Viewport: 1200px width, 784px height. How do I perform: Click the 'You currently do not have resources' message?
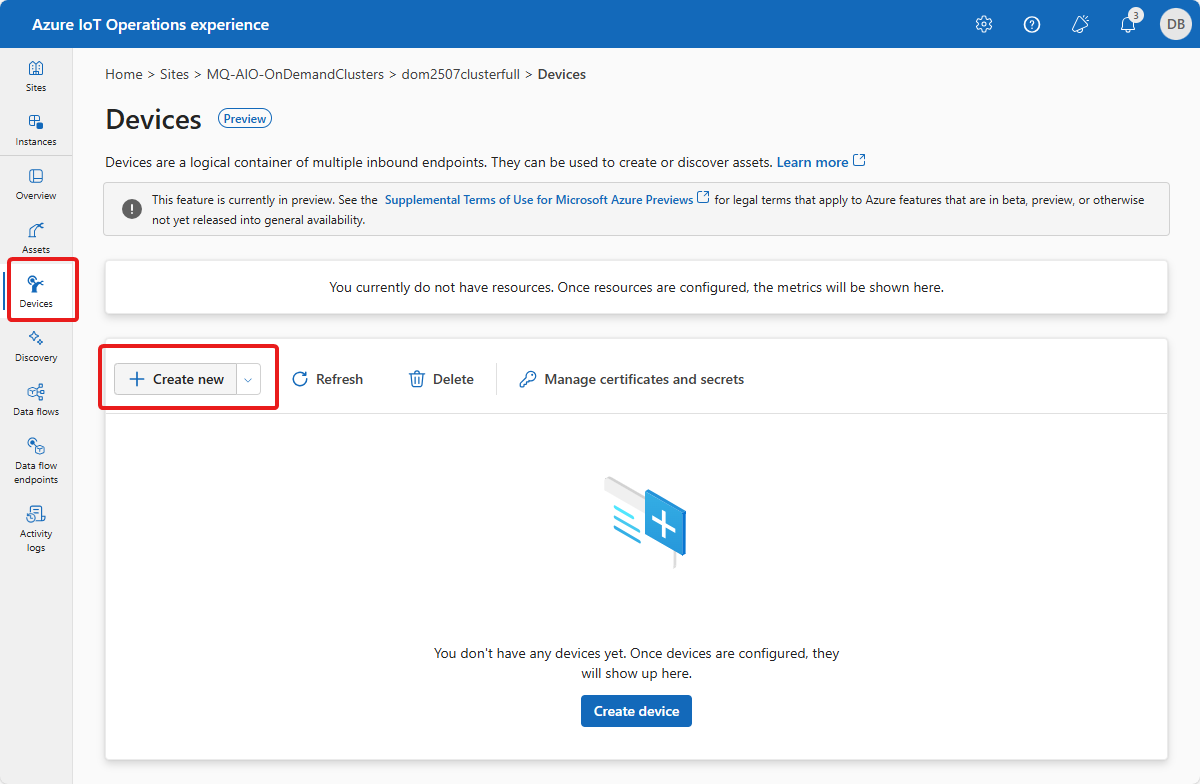(636, 287)
